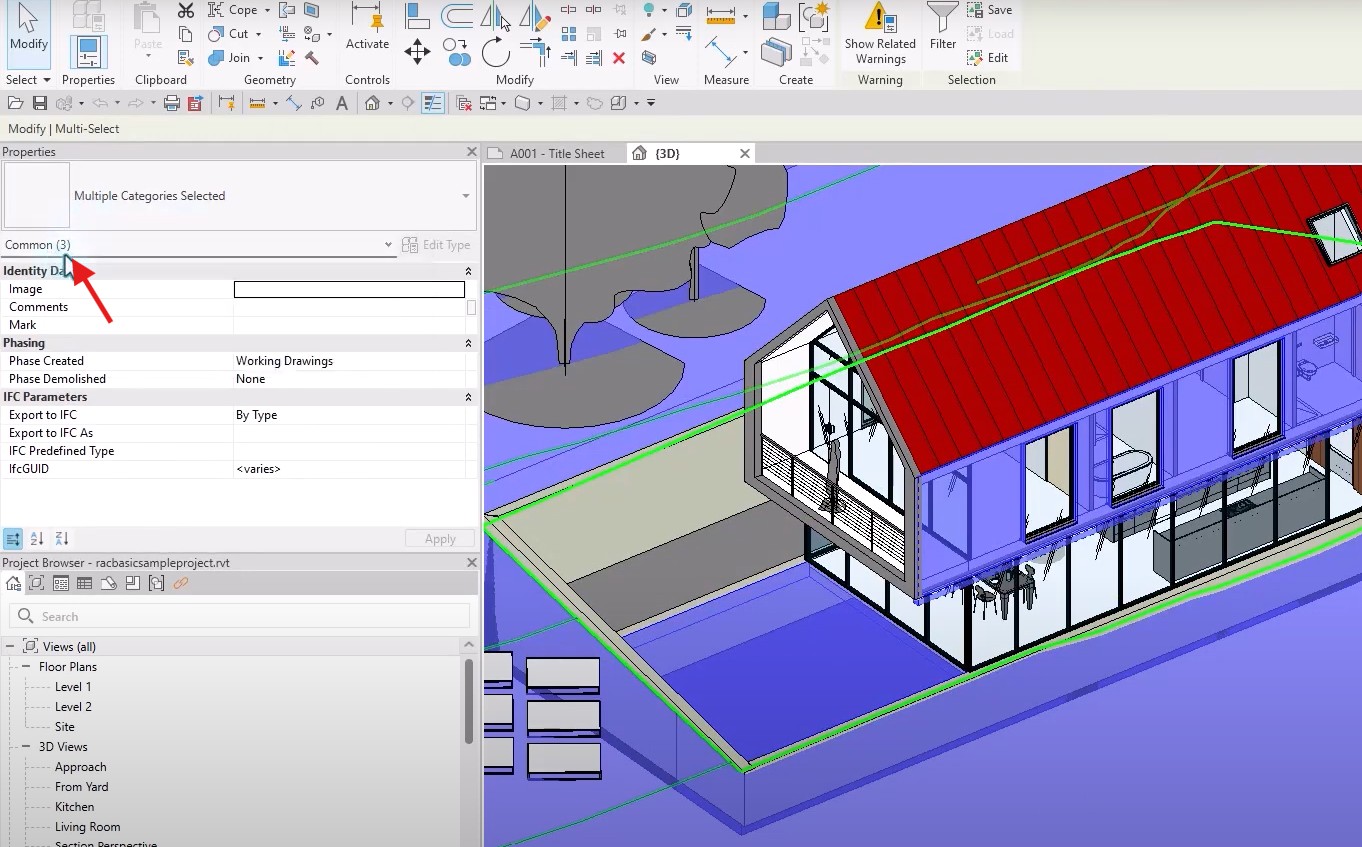The image size is (1362, 847).
Task: Open the selection Filter funnel
Action: [942, 28]
